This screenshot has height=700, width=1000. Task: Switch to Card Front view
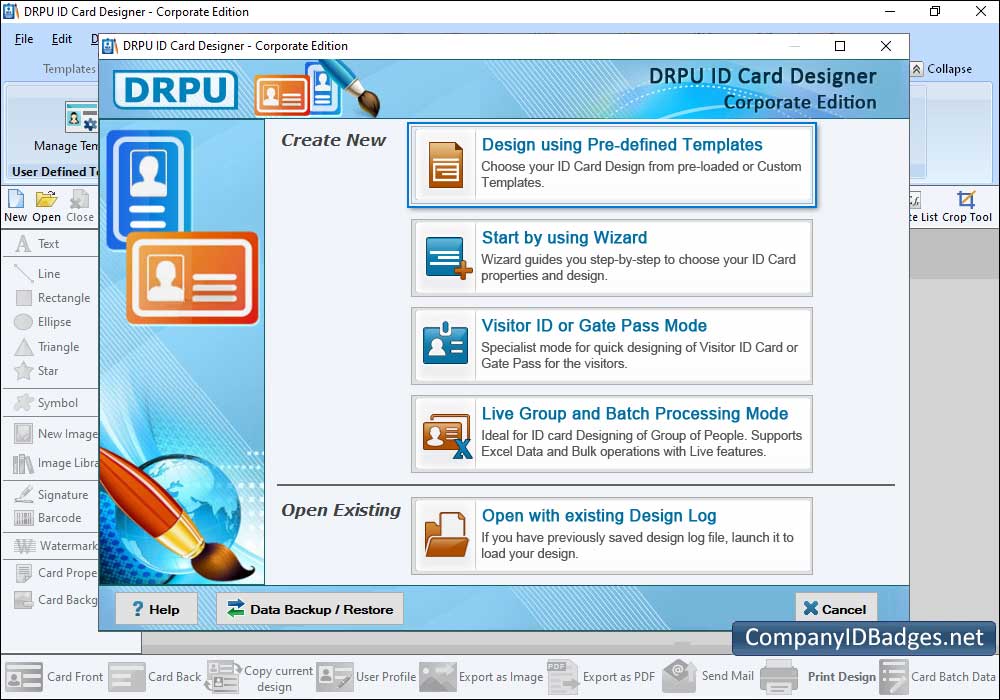pyautogui.click(x=54, y=676)
